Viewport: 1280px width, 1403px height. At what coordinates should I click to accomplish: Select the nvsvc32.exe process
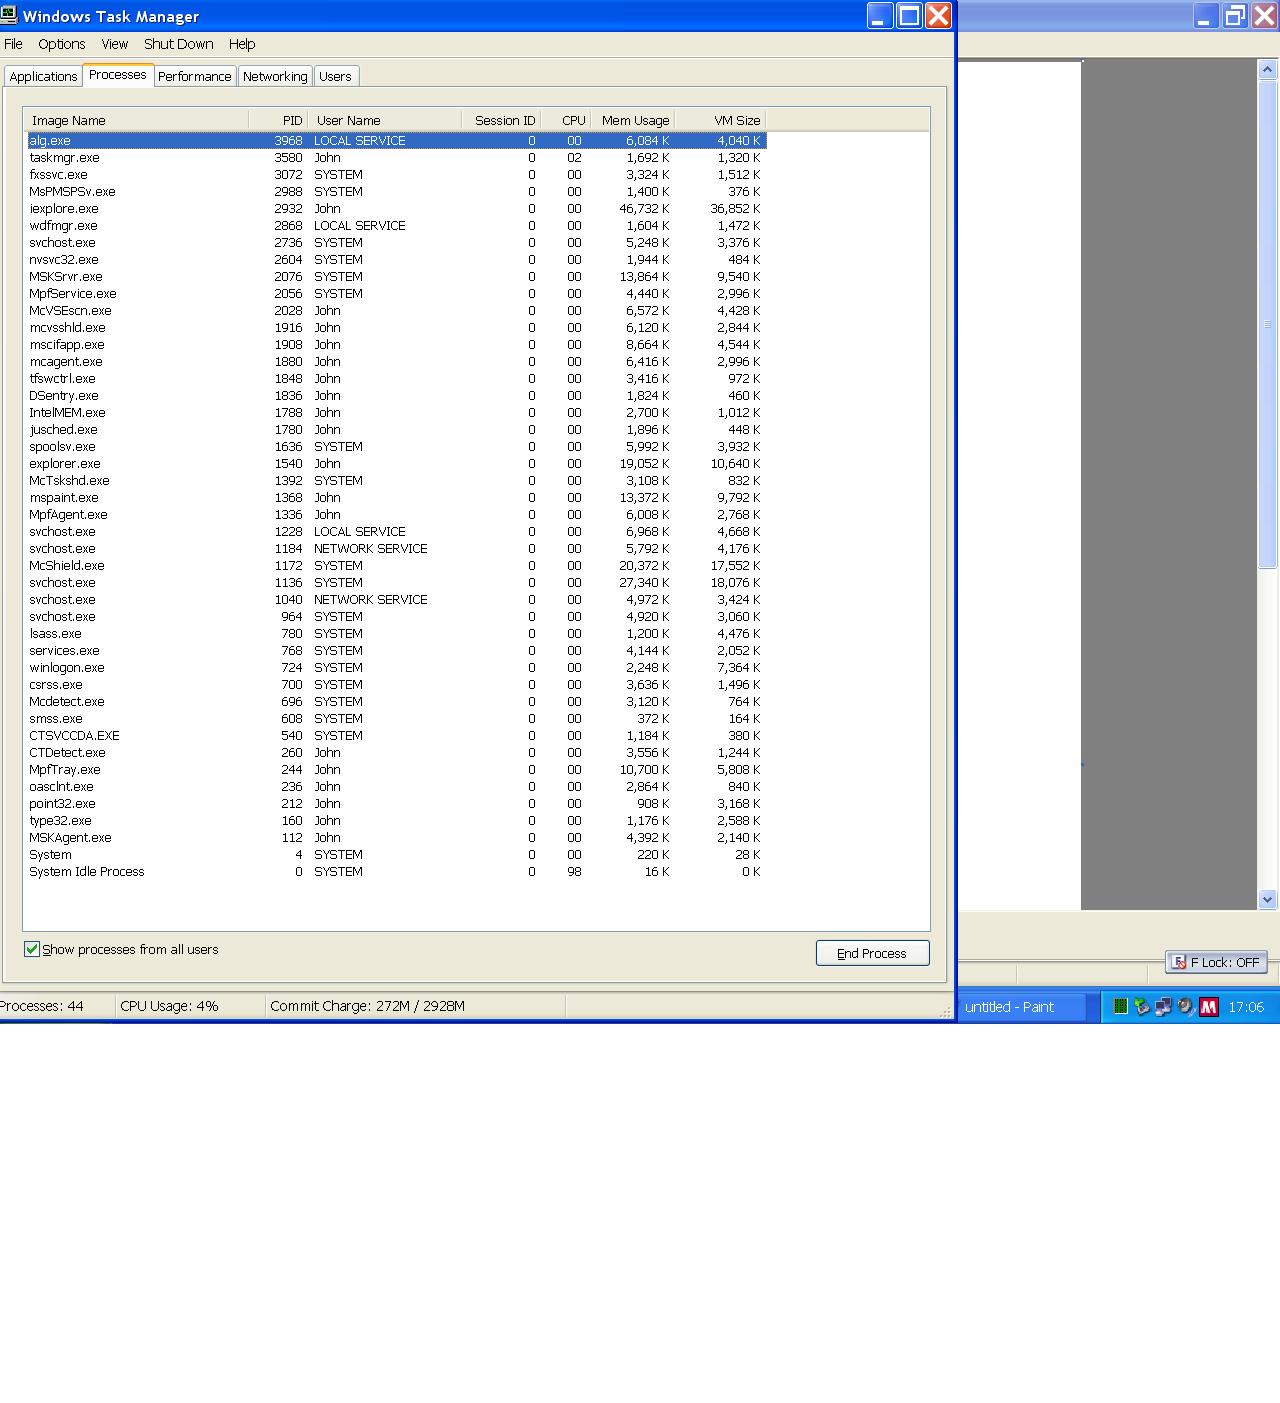(397, 260)
